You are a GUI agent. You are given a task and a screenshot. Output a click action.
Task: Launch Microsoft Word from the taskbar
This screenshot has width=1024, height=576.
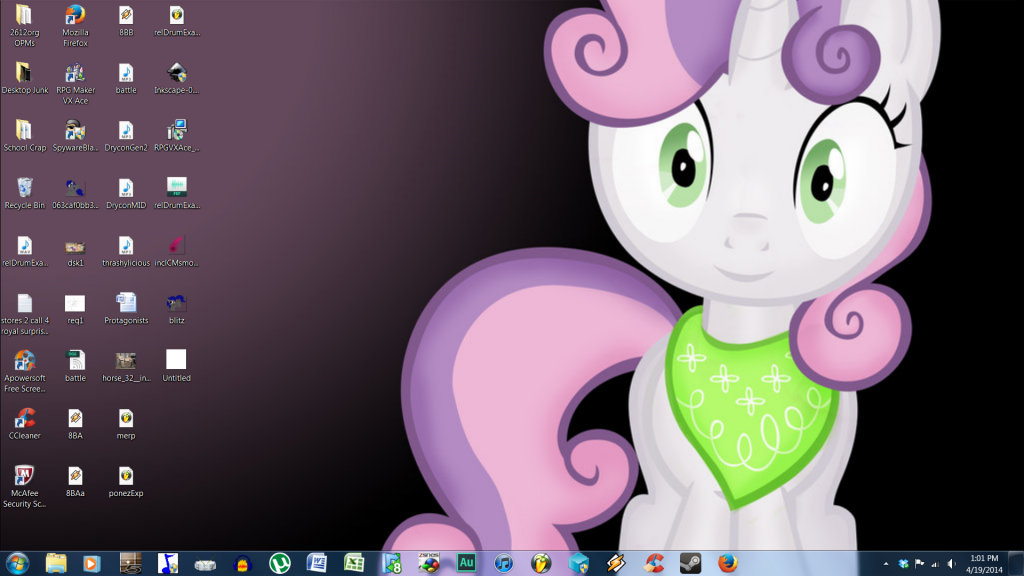click(317, 563)
